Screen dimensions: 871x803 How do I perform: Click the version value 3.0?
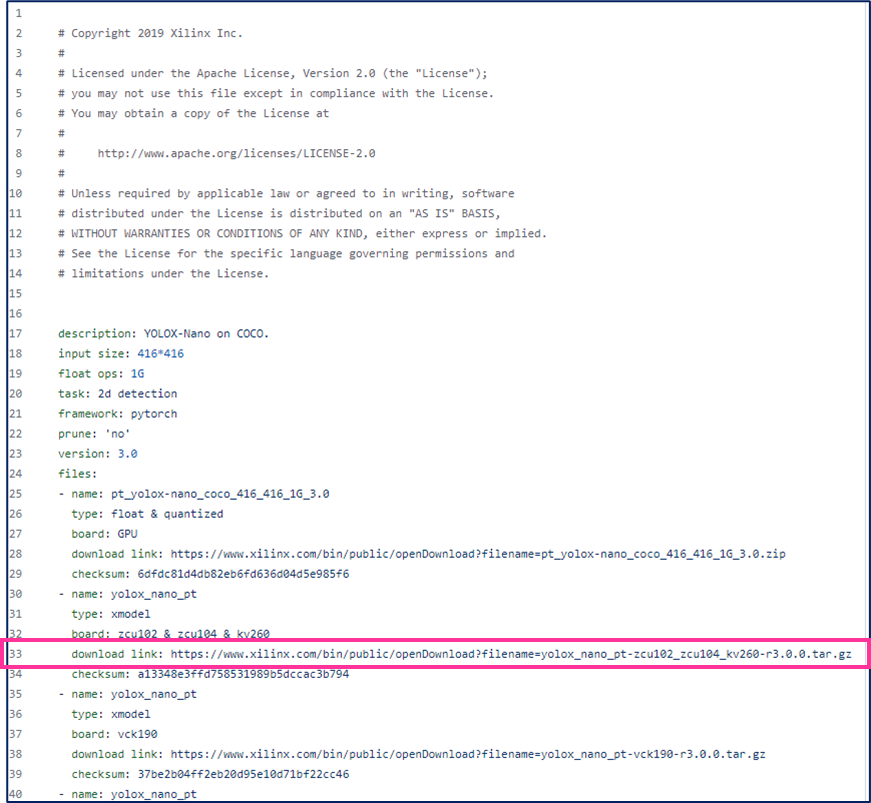point(127,454)
